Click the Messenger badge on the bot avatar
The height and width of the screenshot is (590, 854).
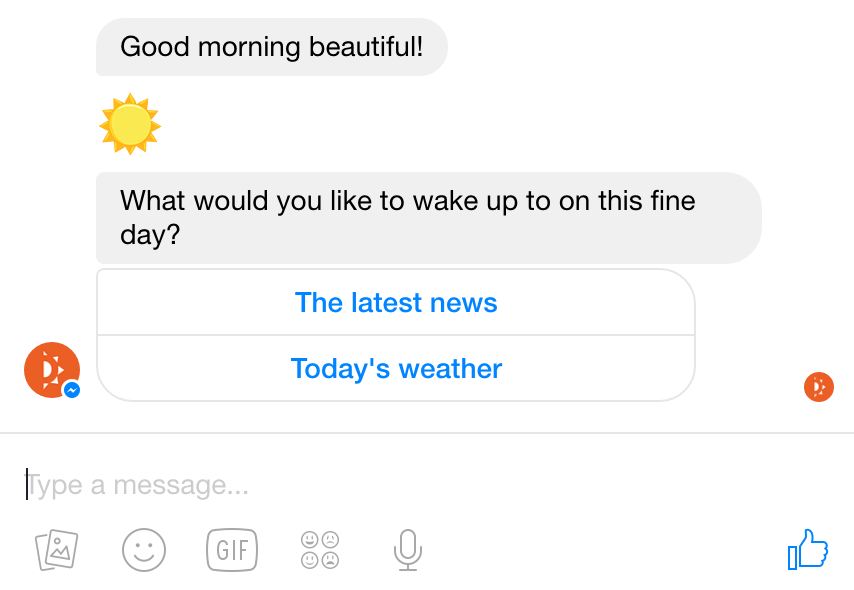71,392
